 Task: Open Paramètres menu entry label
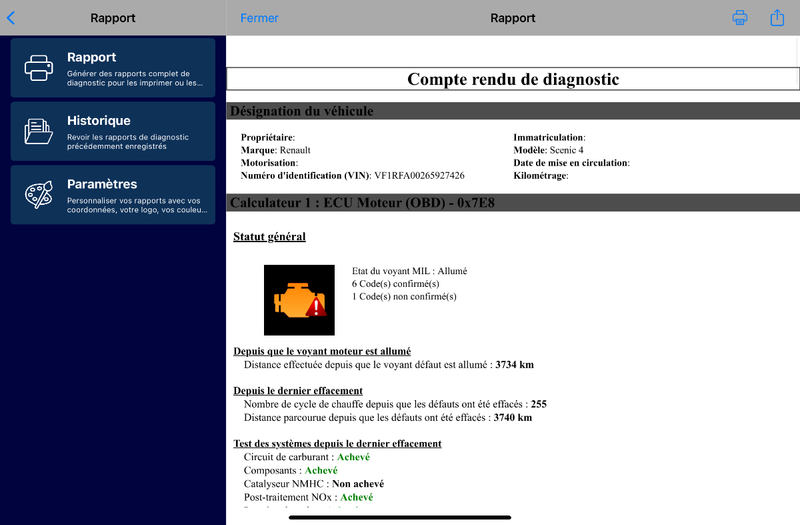[102, 184]
